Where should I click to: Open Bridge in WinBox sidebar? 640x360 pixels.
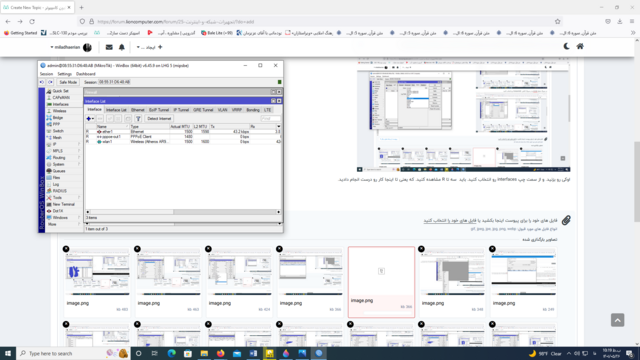point(58,118)
